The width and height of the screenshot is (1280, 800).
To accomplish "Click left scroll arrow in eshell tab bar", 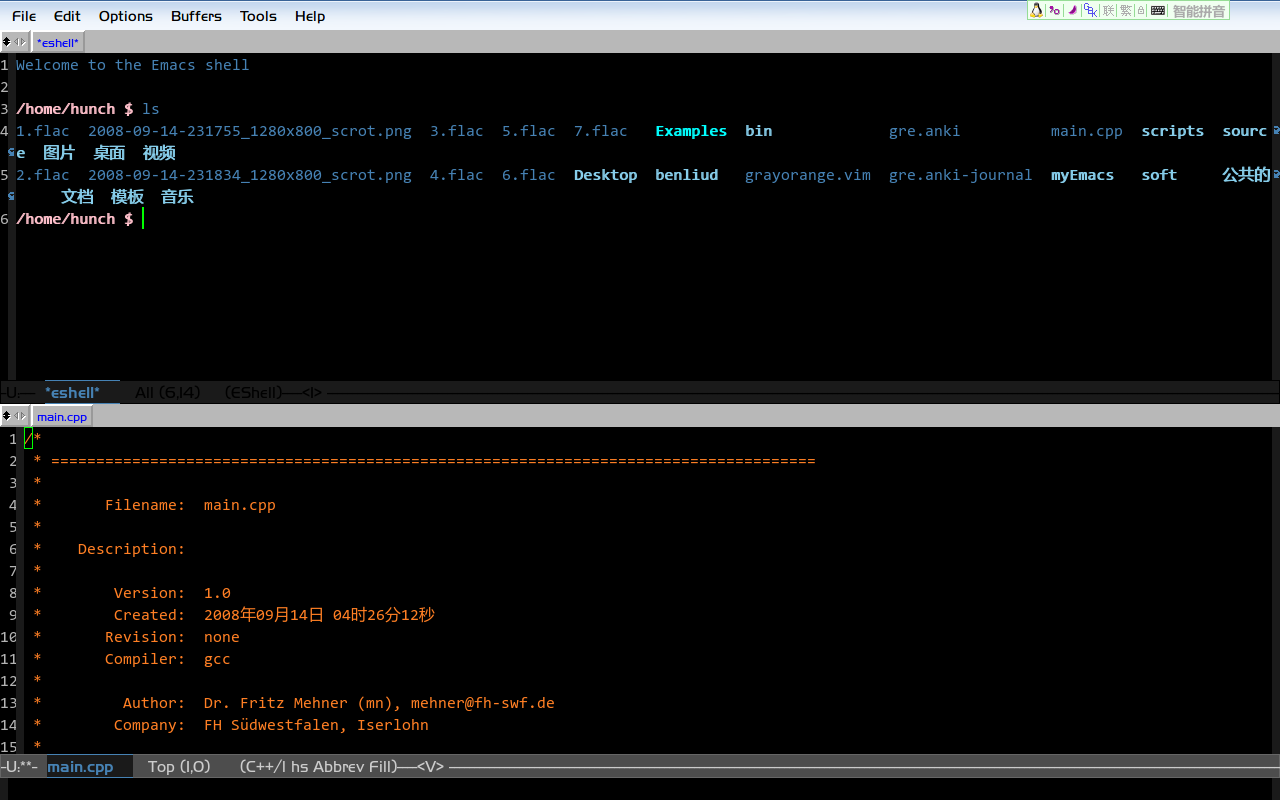I will (x=17, y=42).
